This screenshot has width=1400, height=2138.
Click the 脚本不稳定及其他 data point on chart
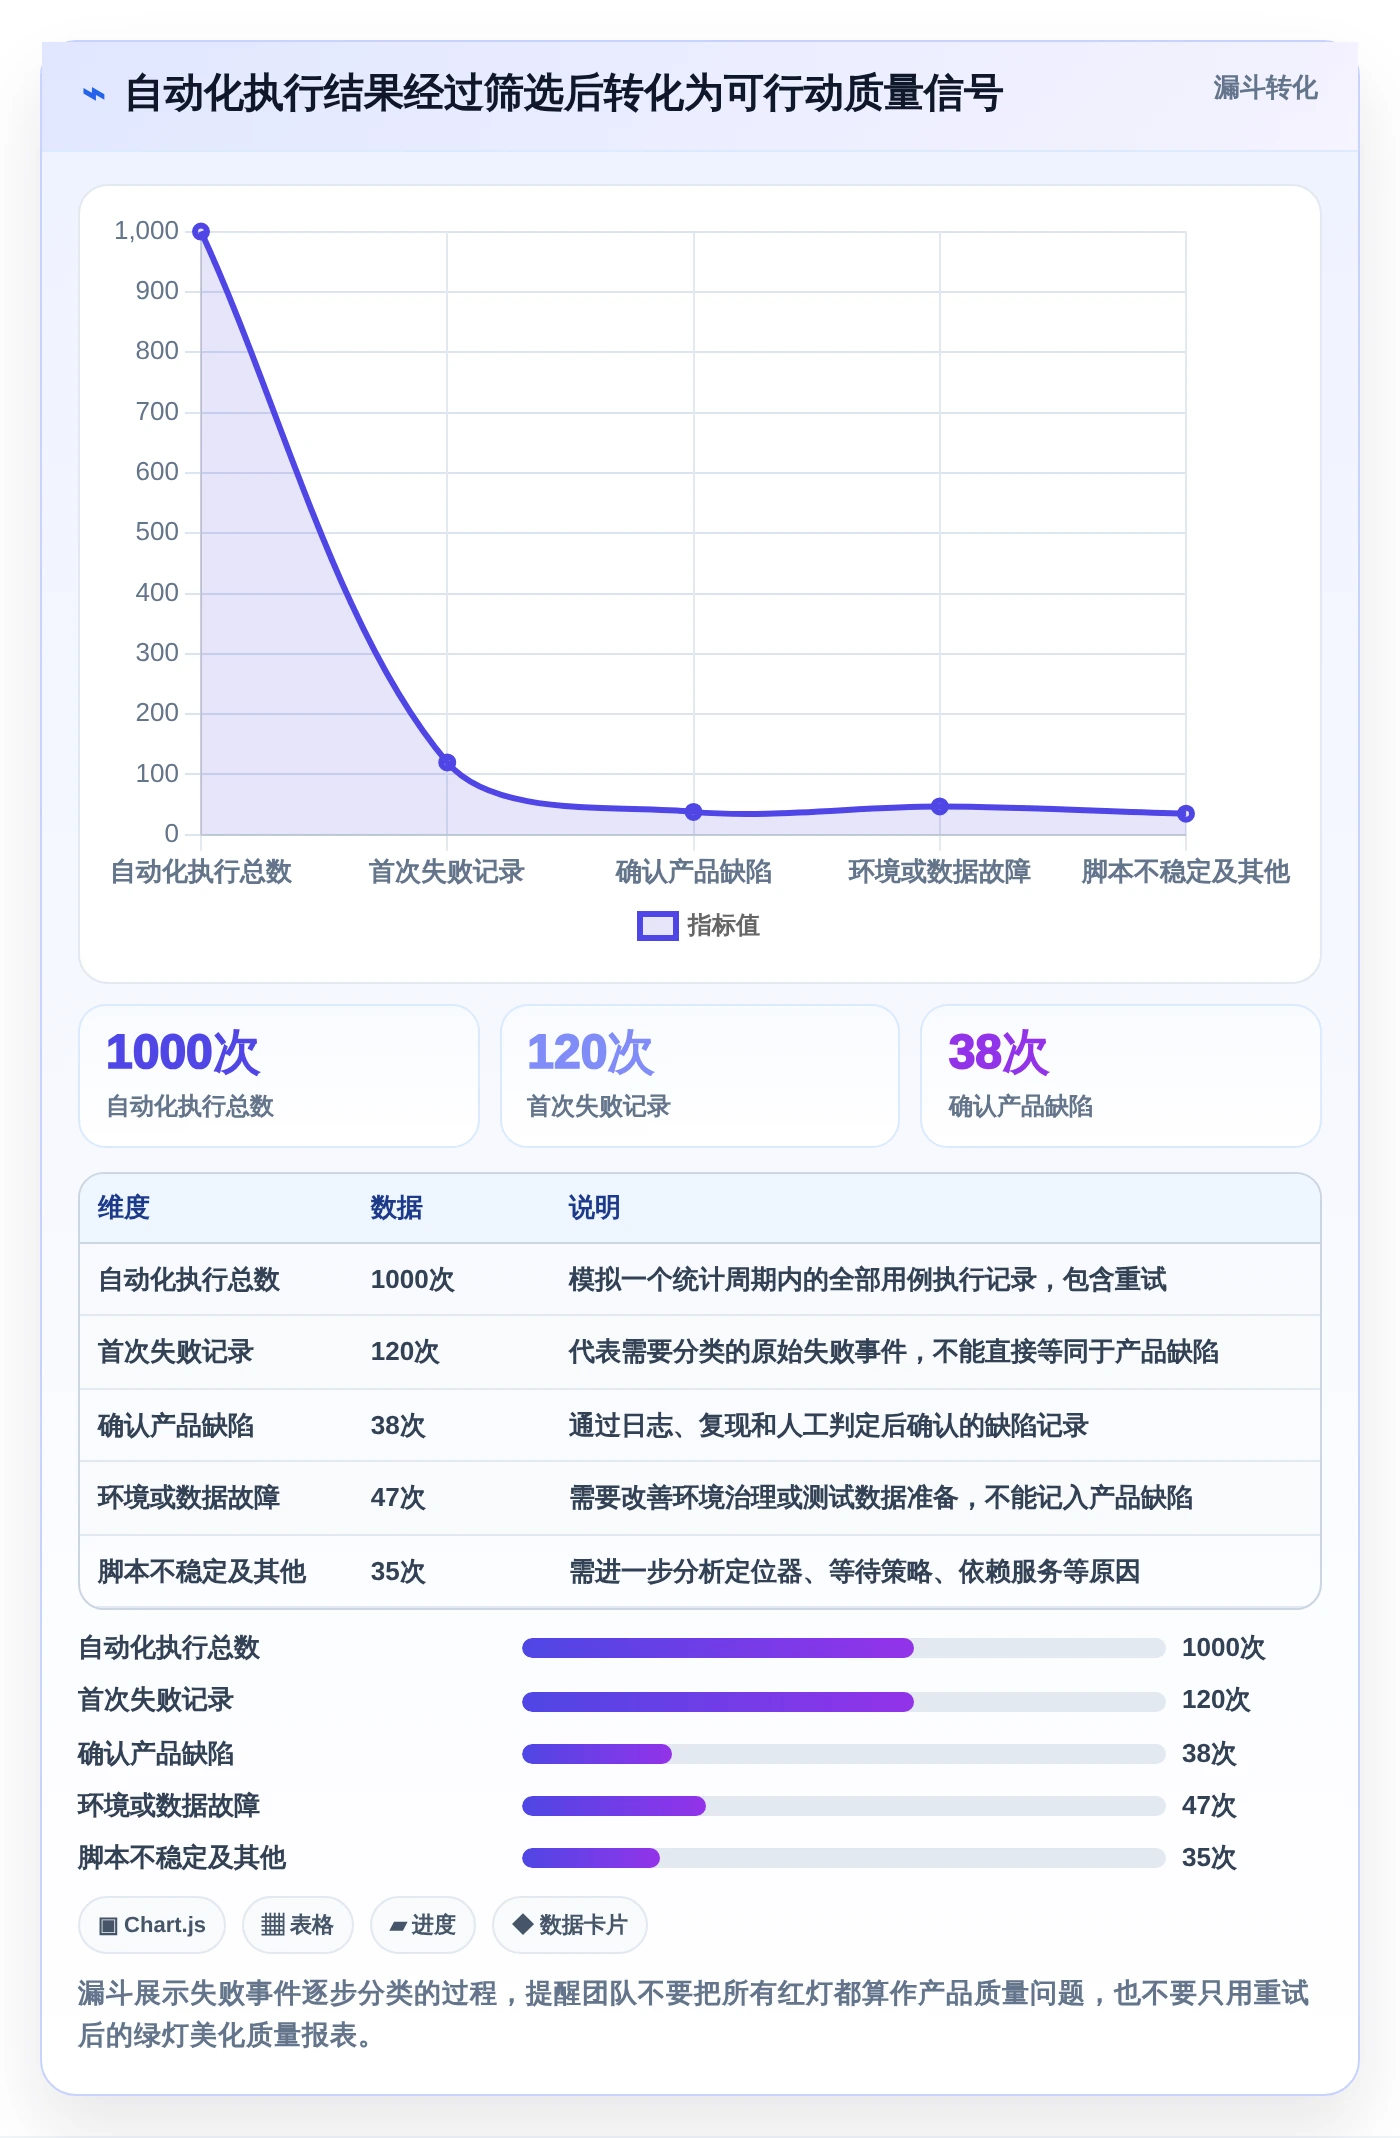1185,814
